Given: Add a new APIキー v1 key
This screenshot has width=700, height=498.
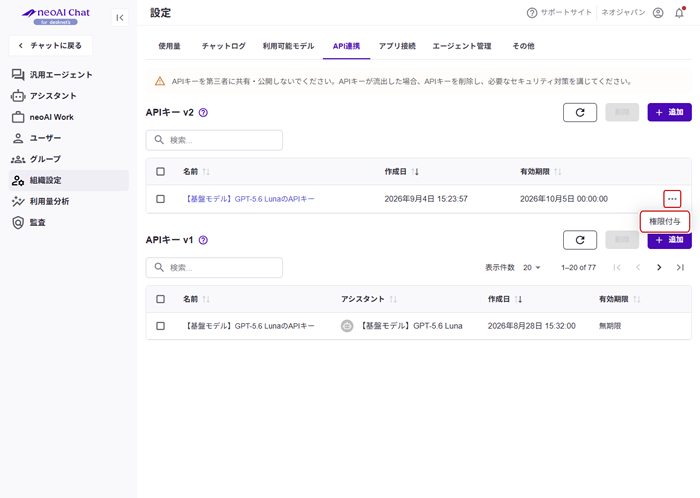Looking at the screenshot, I should pos(669,240).
